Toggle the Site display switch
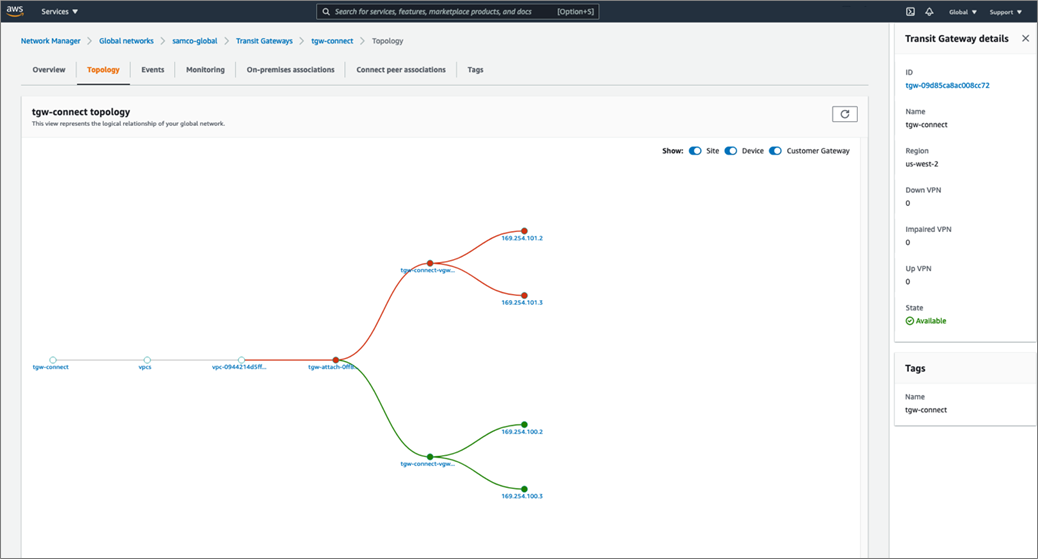1038x559 pixels. pyautogui.click(x=695, y=151)
